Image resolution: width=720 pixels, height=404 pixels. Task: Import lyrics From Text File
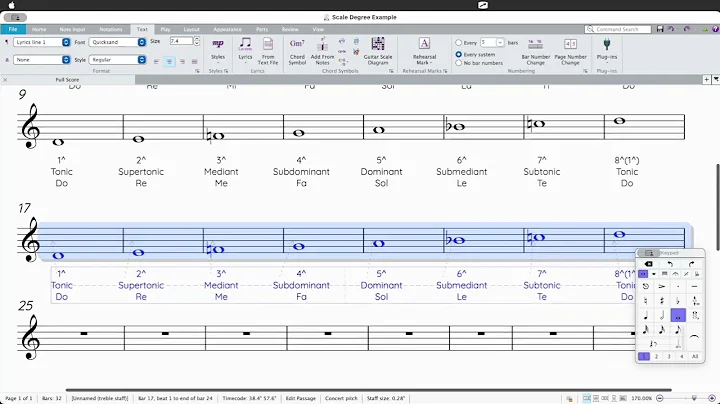pos(268,51)
